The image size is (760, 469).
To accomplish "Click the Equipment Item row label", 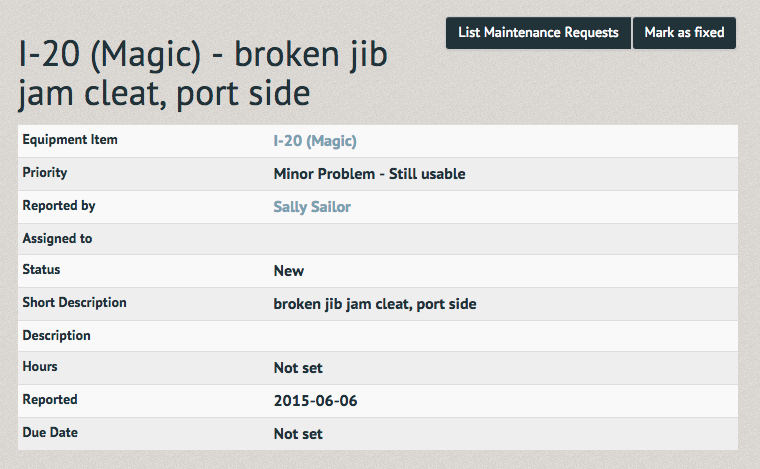I will pos(70,140).
